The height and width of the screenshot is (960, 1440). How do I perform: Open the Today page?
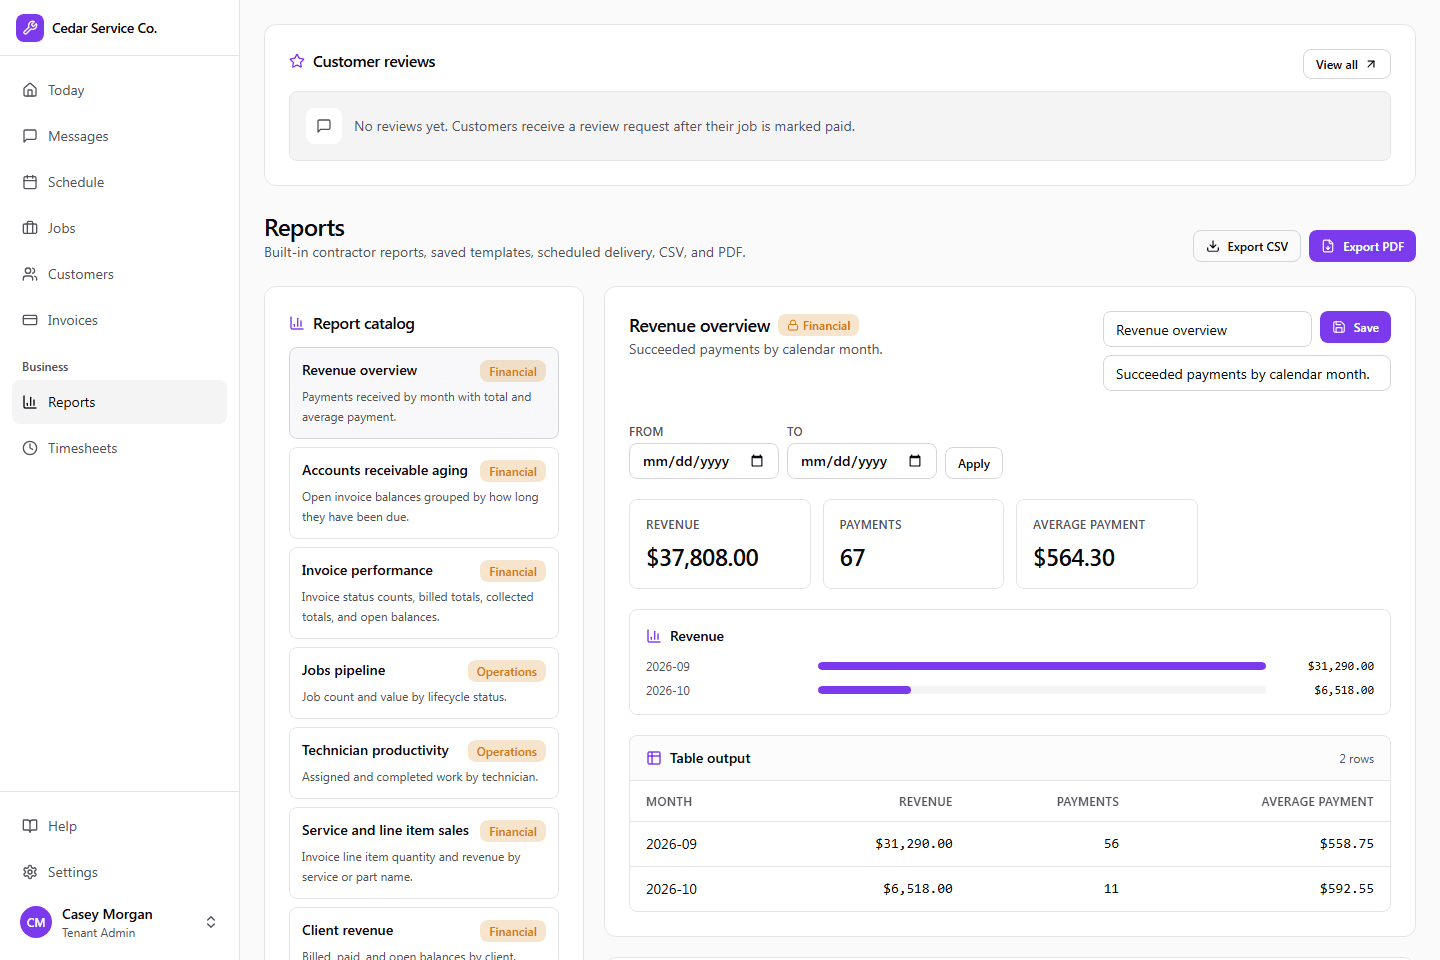120,90
